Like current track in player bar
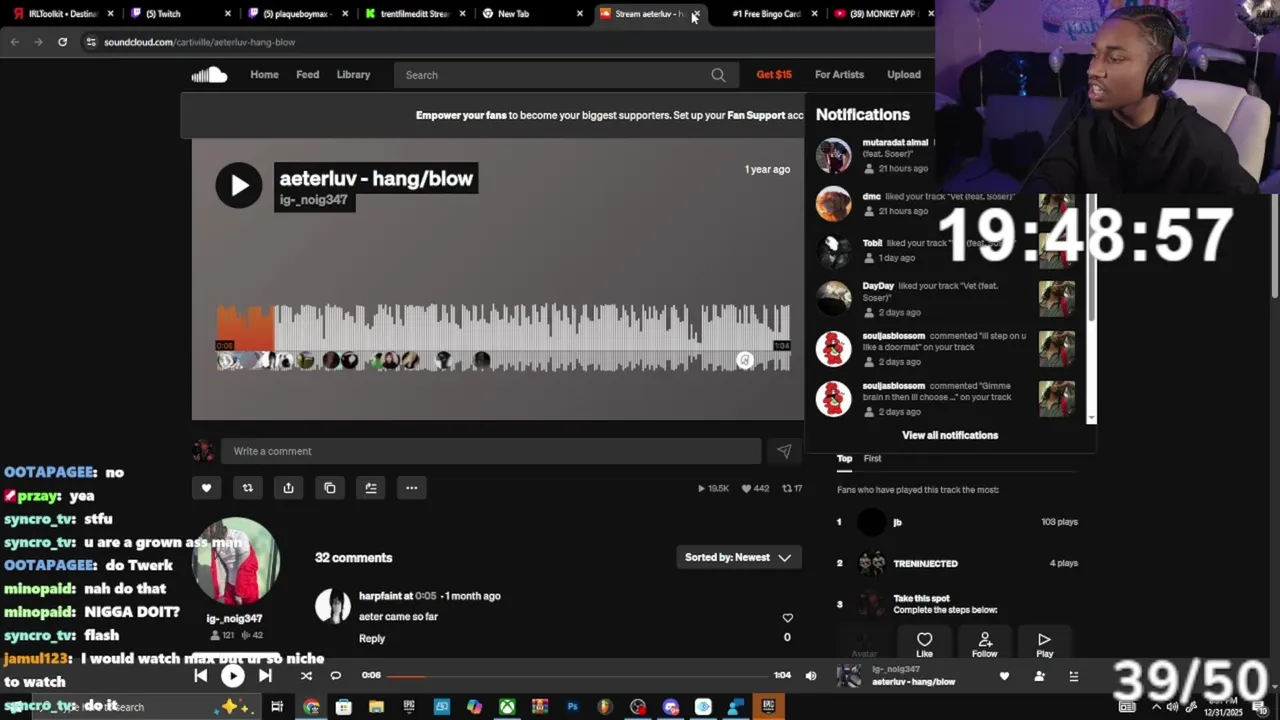 (1004, 676)
